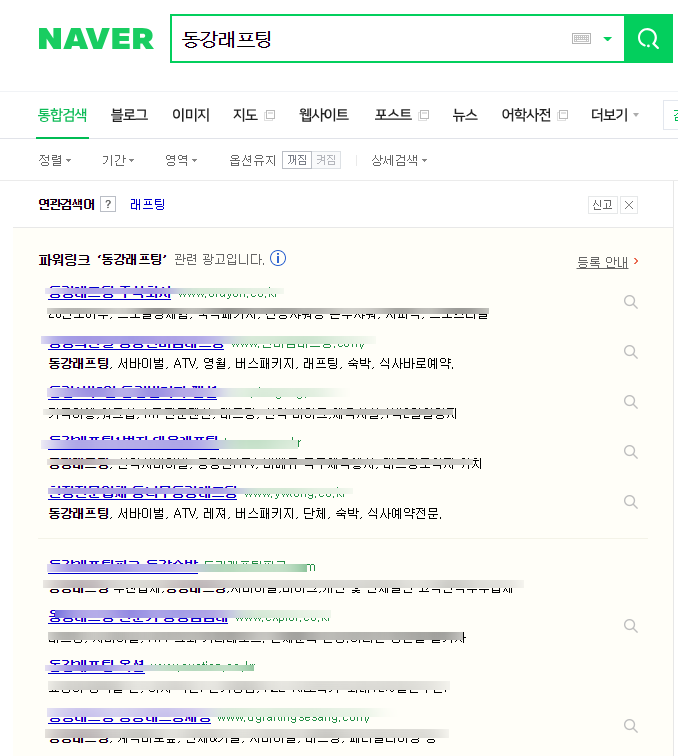Open the fourth 파워링크 ad title link
Viewport: 678px width, 756px height.
click(134, 443)
